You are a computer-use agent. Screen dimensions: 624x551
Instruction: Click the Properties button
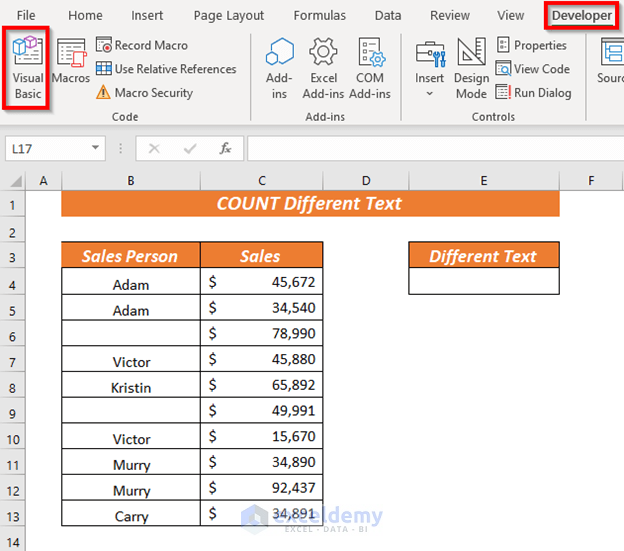531,45
